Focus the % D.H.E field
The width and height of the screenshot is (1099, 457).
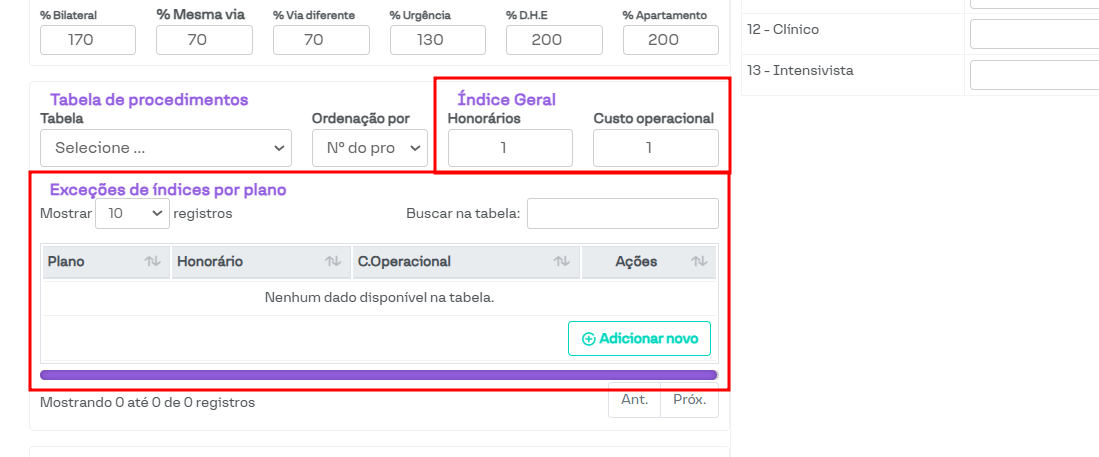554,40
